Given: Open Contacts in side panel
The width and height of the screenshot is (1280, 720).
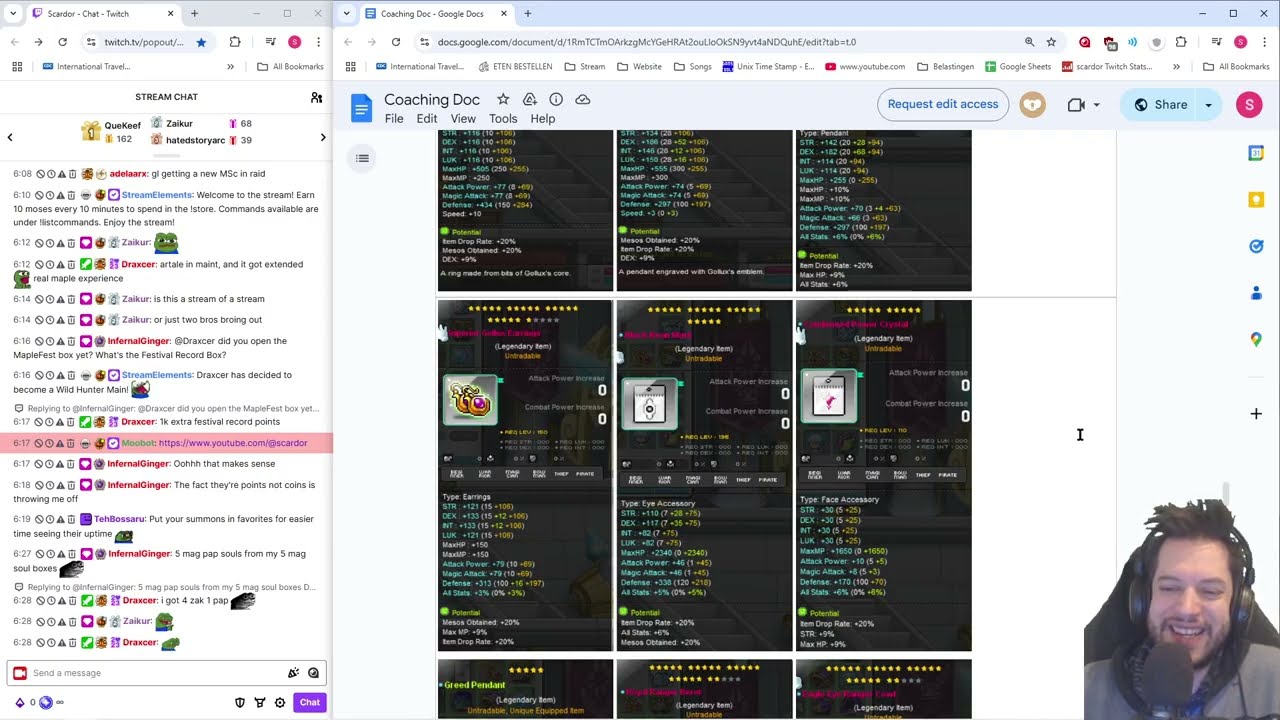Looking at the screenshot, I should pyautogui.click(x=1256, y=293).
